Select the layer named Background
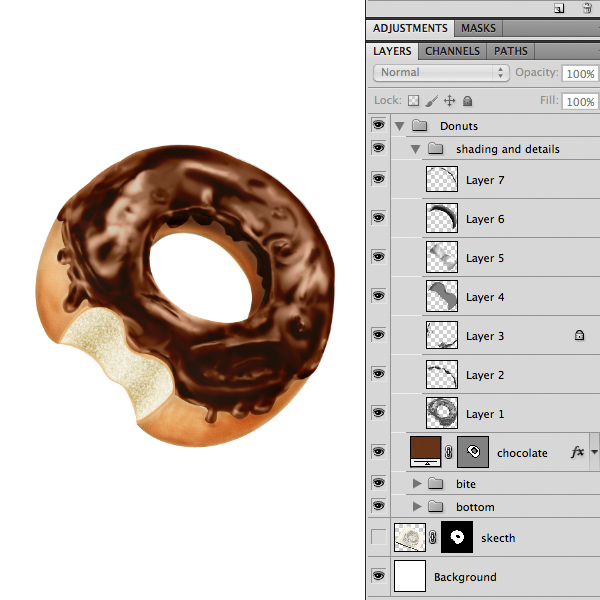 coord(465,577)
